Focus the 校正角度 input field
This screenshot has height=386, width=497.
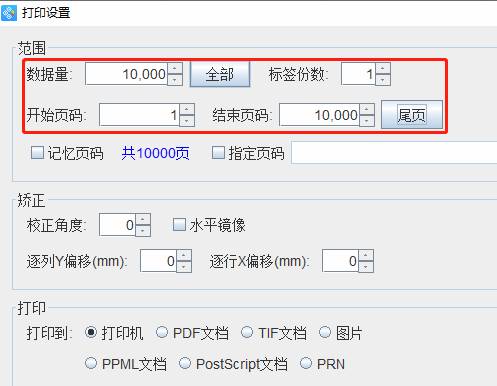point(117,225)
